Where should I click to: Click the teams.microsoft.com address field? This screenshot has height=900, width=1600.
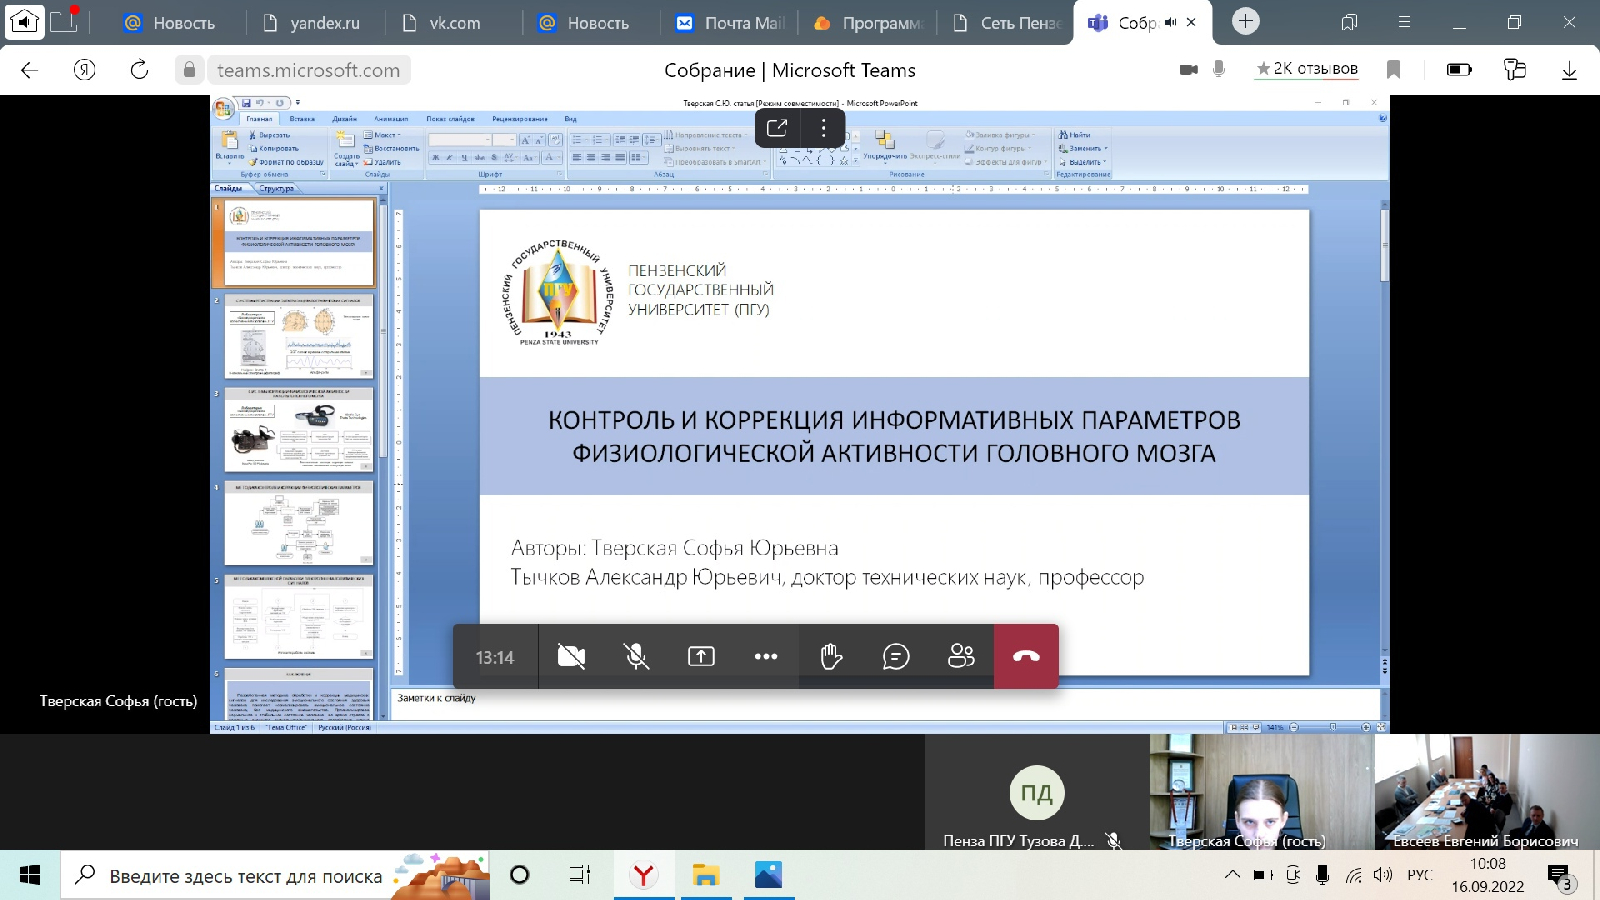[308, 70]
